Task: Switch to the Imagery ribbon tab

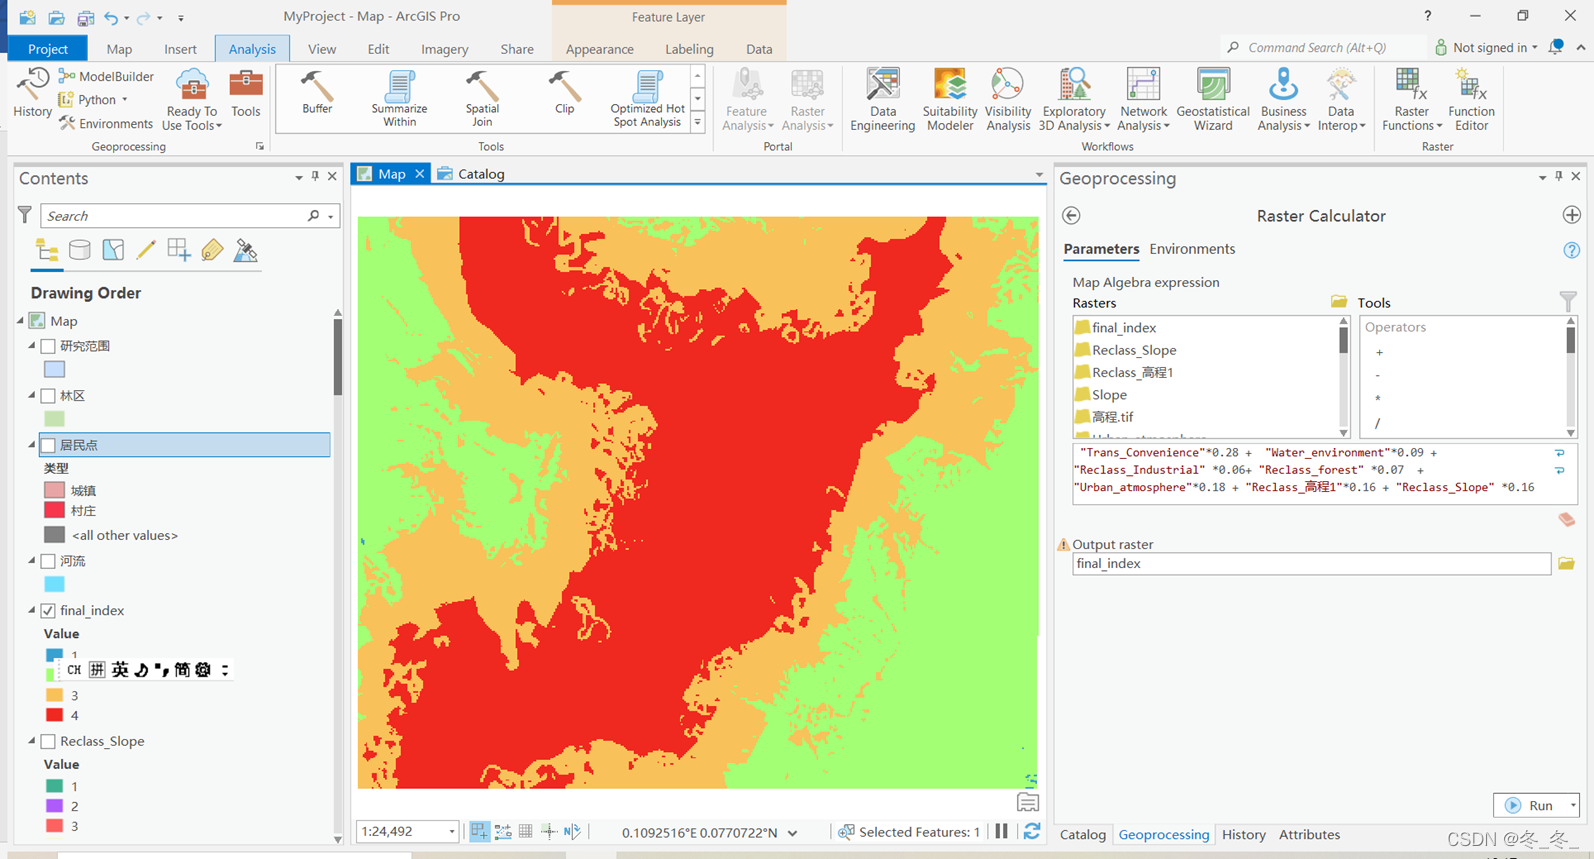Action: pyautogui.click(x=444, y=49)
